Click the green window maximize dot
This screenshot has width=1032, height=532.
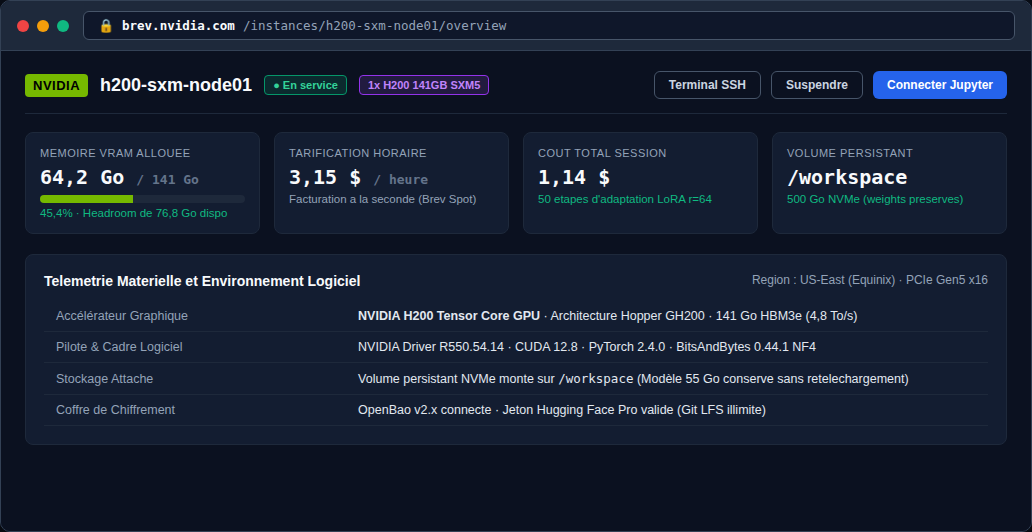pos(63,26)
